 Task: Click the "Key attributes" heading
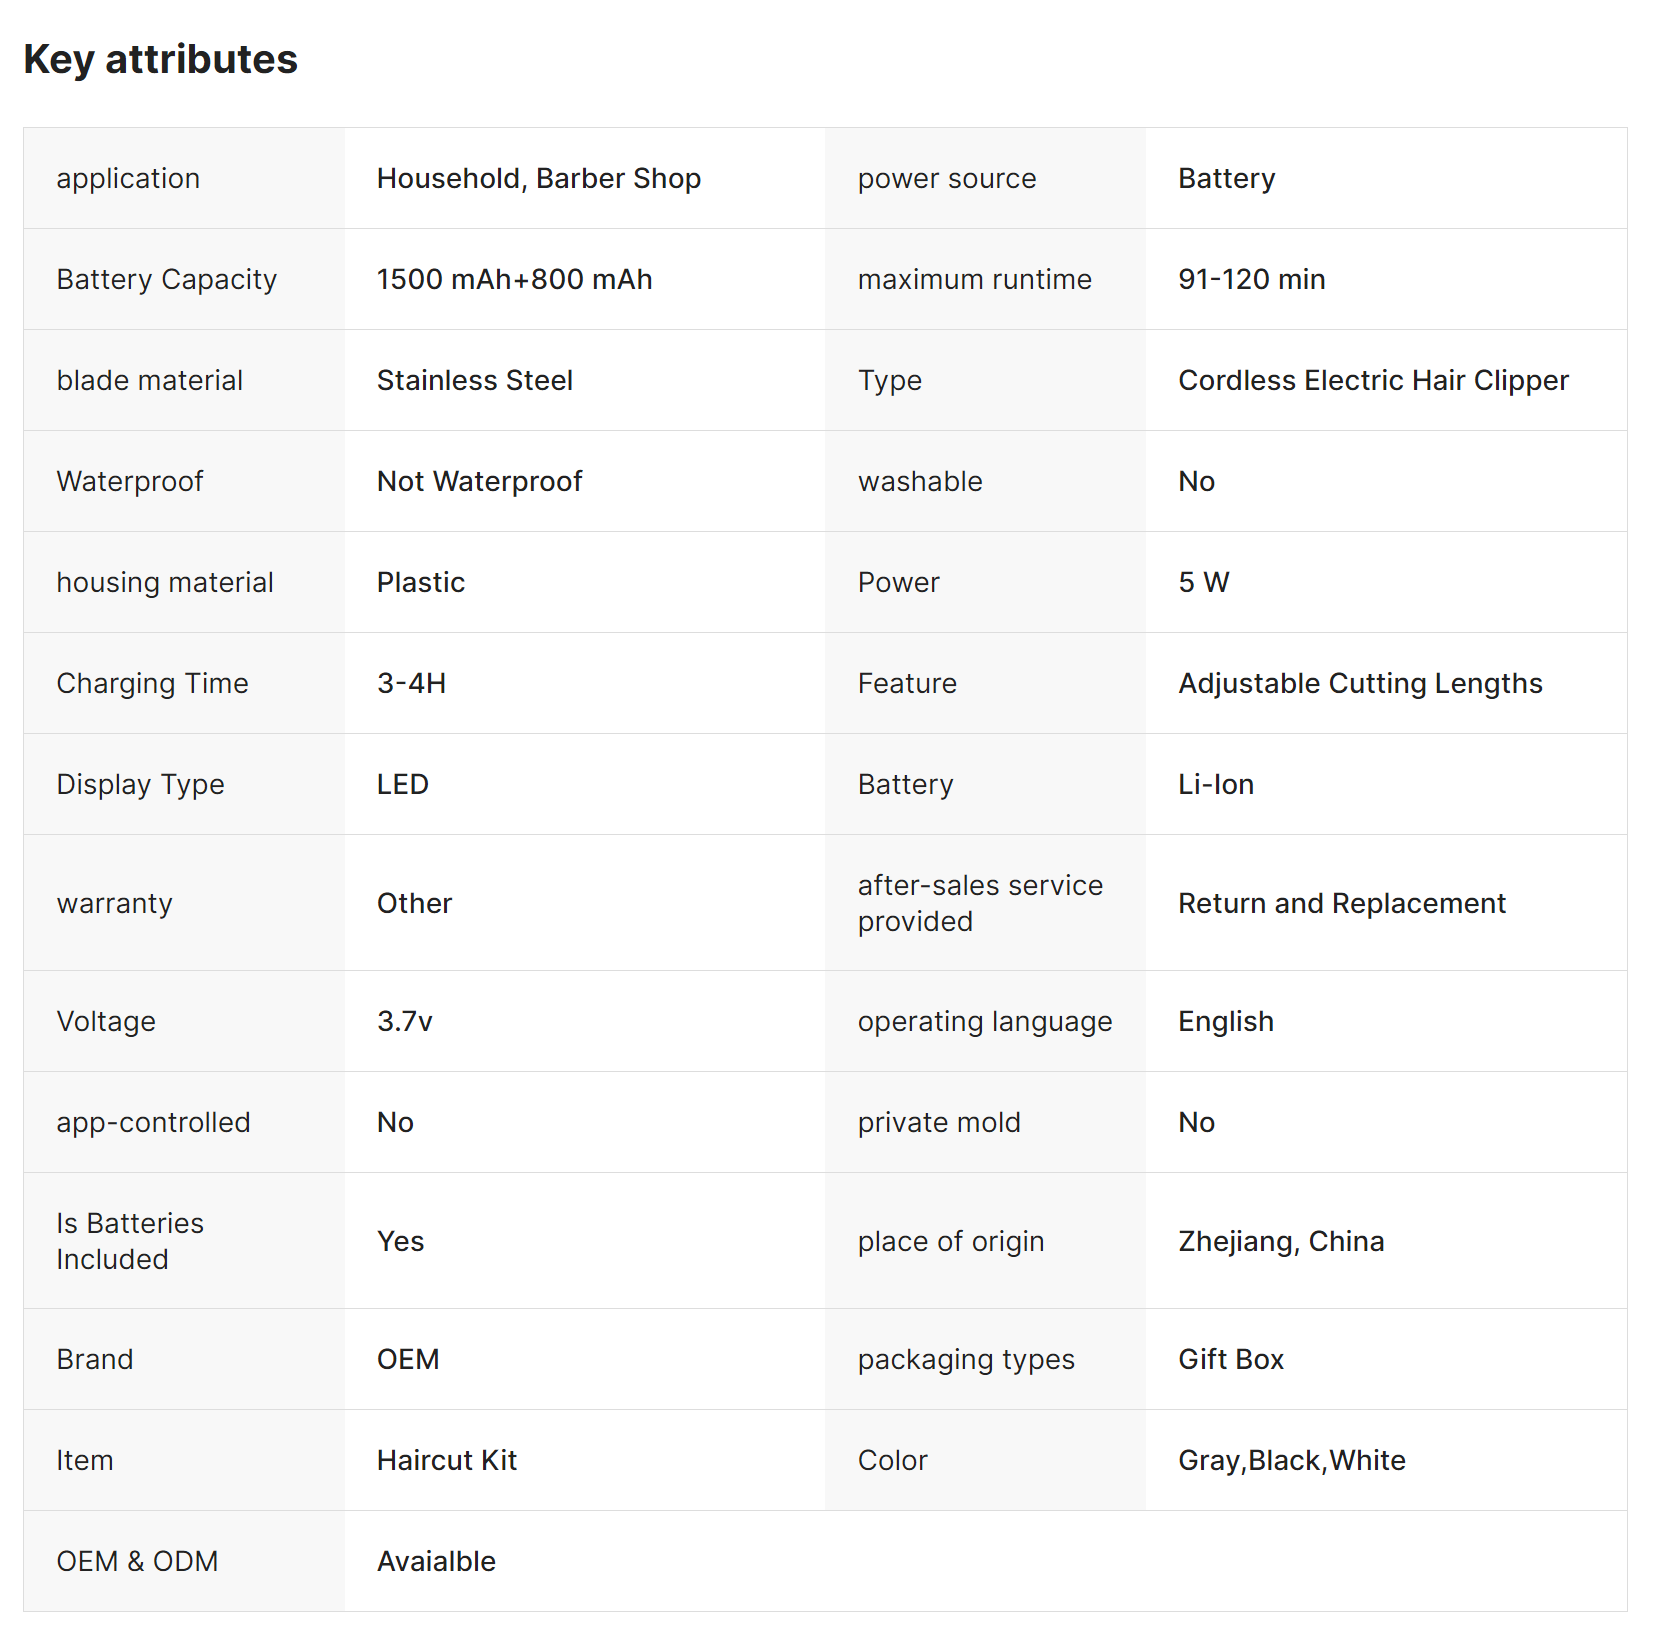tap(160, 60)
